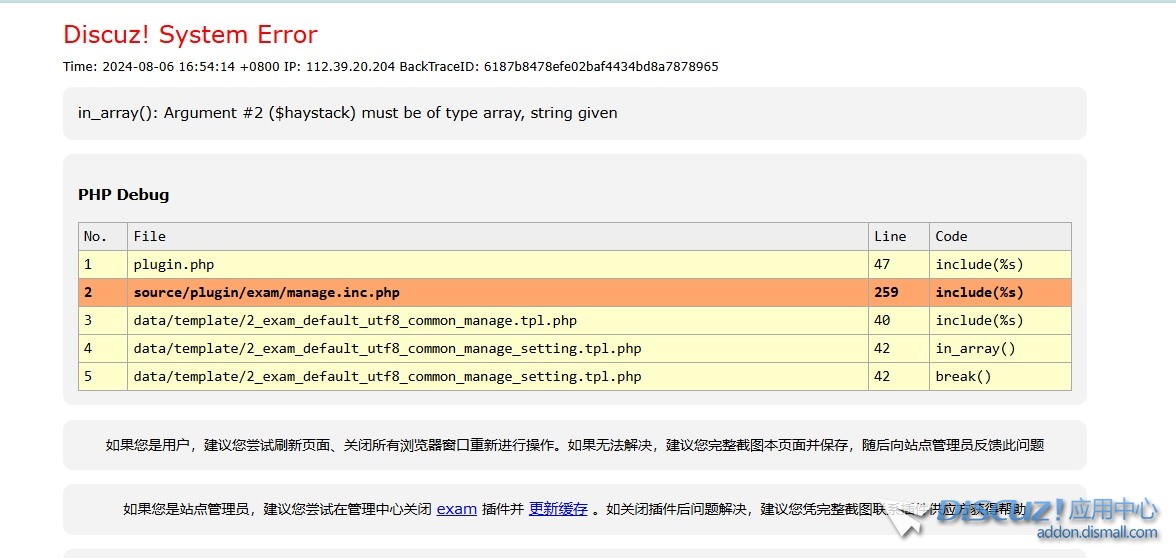Screen dimensions: 1176x558
Task: Click the Discuz! 应用中心 watermark logo
Action: pos(1046,511)
